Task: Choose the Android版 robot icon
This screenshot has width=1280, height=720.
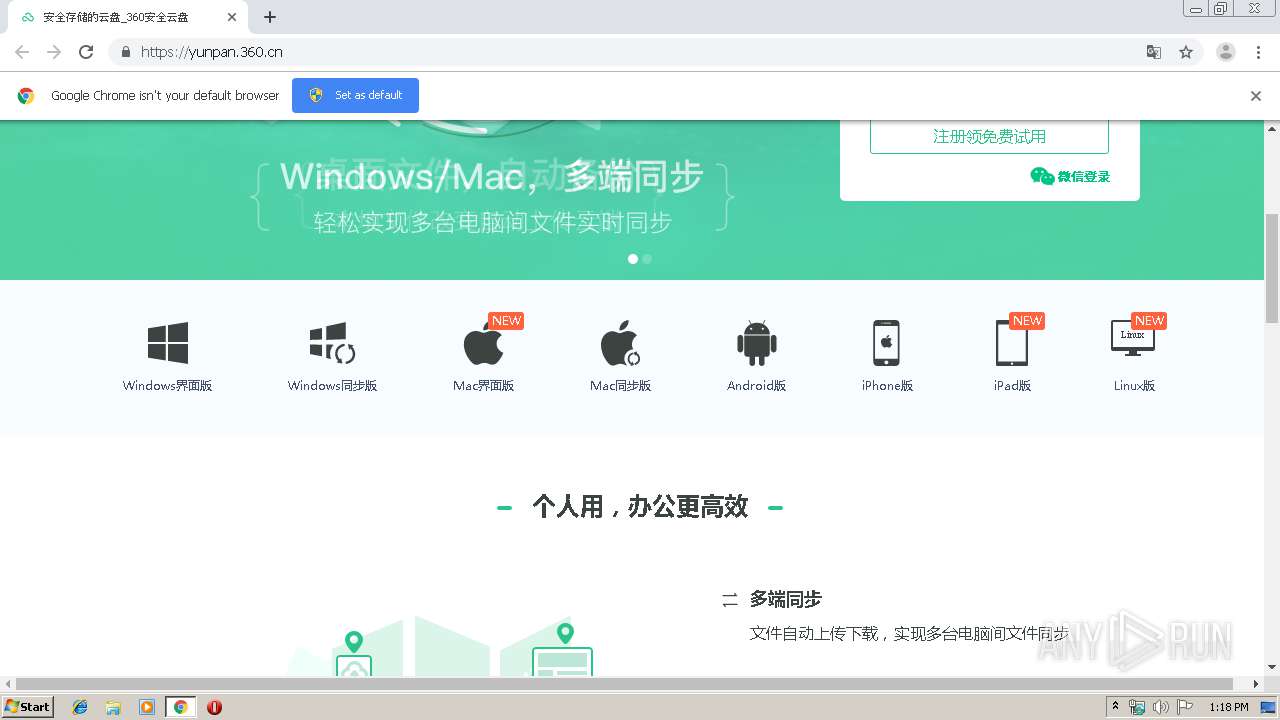Action: click(757, 343)
